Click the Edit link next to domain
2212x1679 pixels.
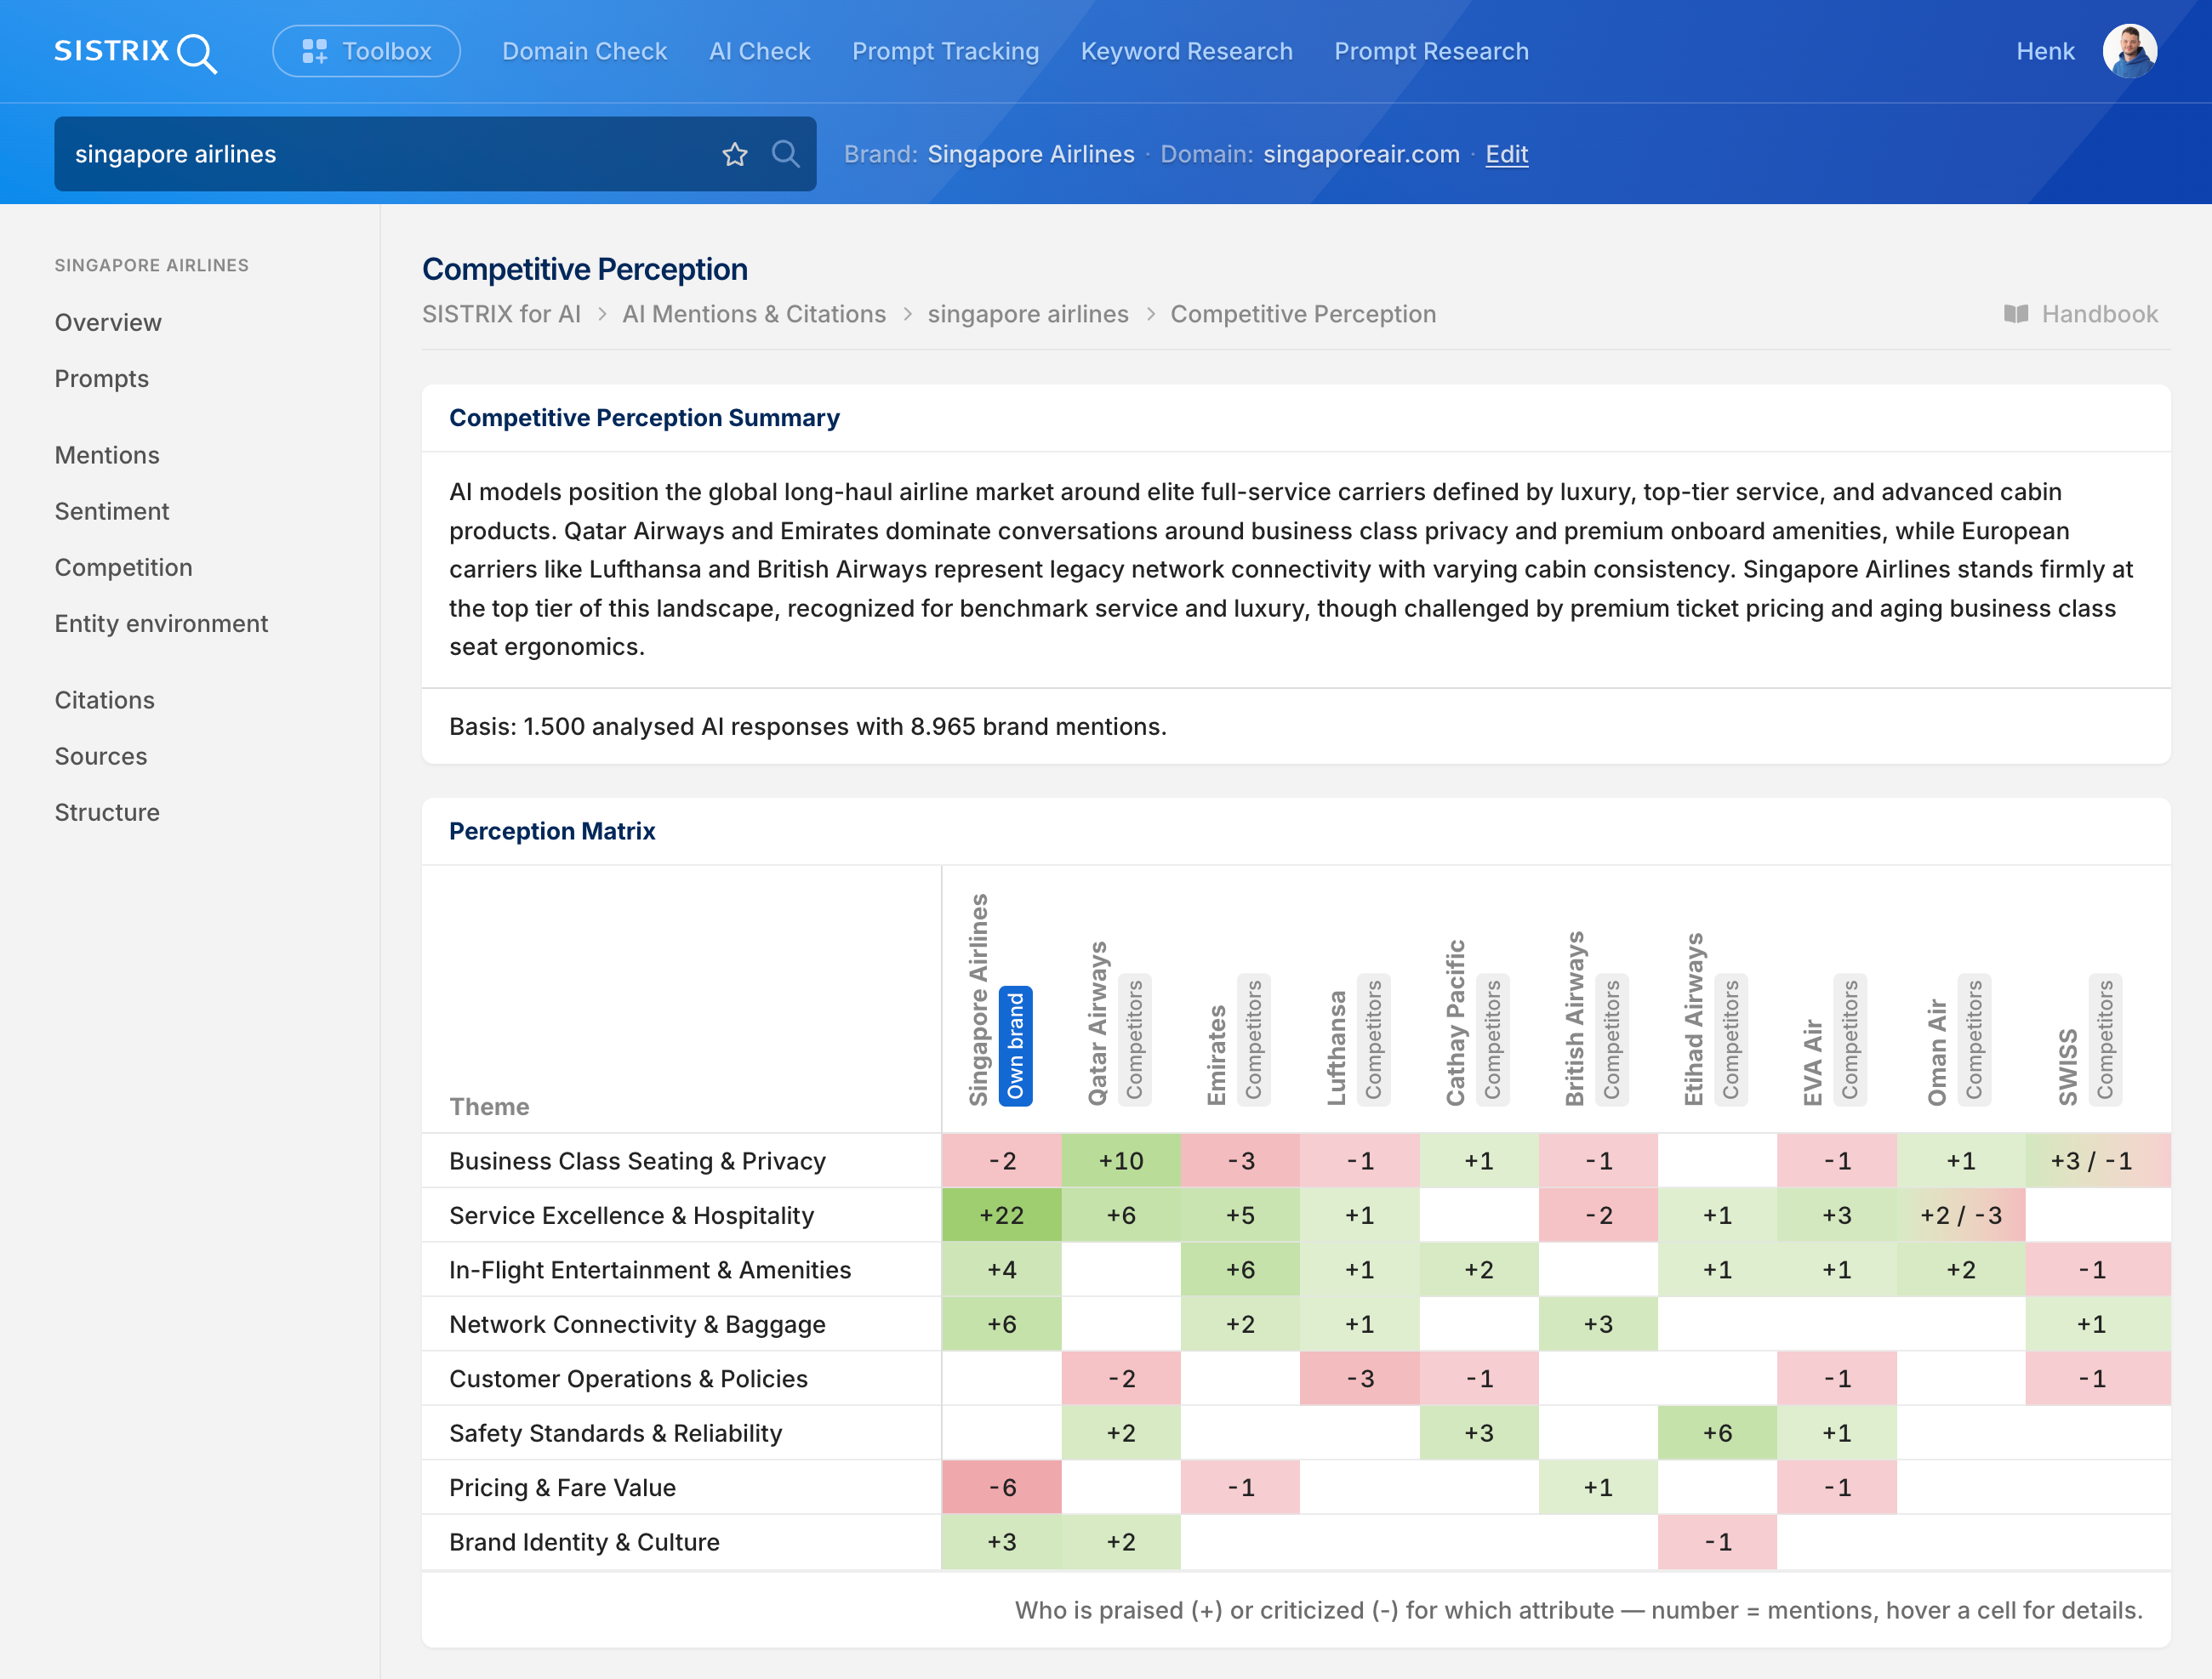click(x=1506, y=154)
